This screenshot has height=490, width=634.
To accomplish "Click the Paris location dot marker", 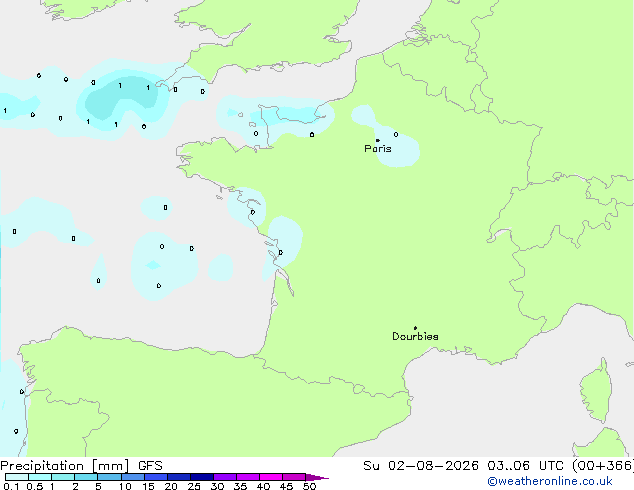I will point(378,140).
